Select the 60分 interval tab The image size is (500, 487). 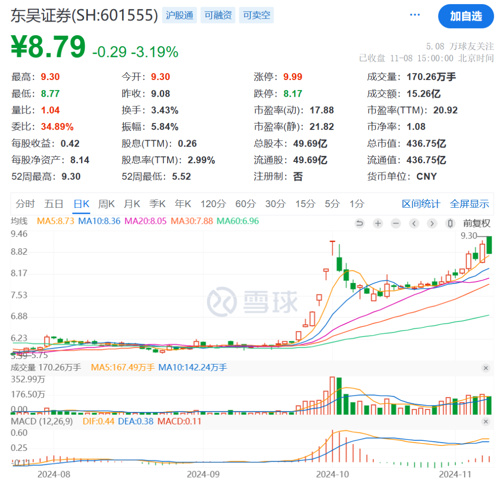pyautogui.click(x=245, y=204)
